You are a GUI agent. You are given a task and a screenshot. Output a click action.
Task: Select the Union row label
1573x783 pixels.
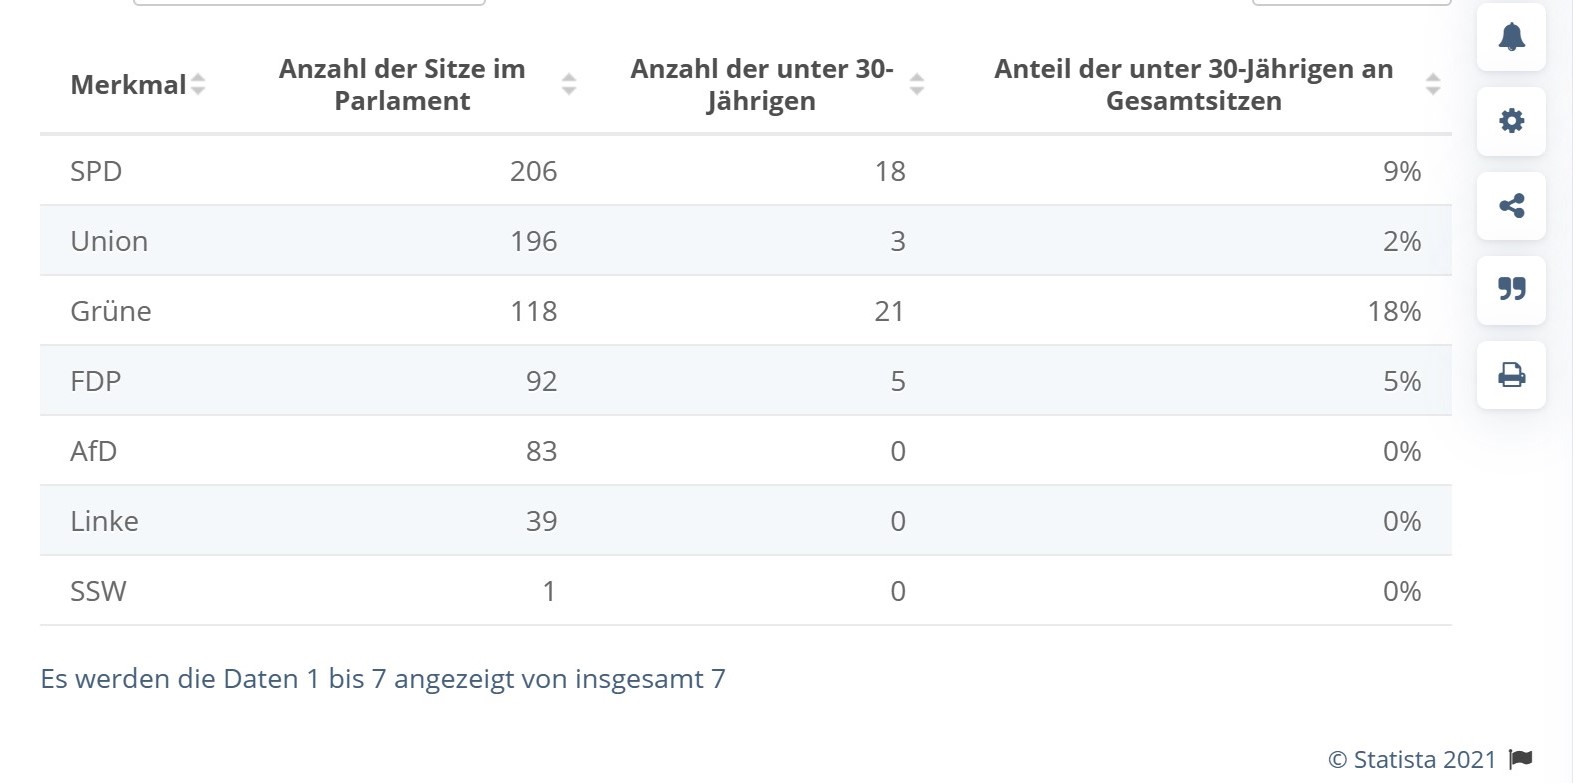pos(109,241)
